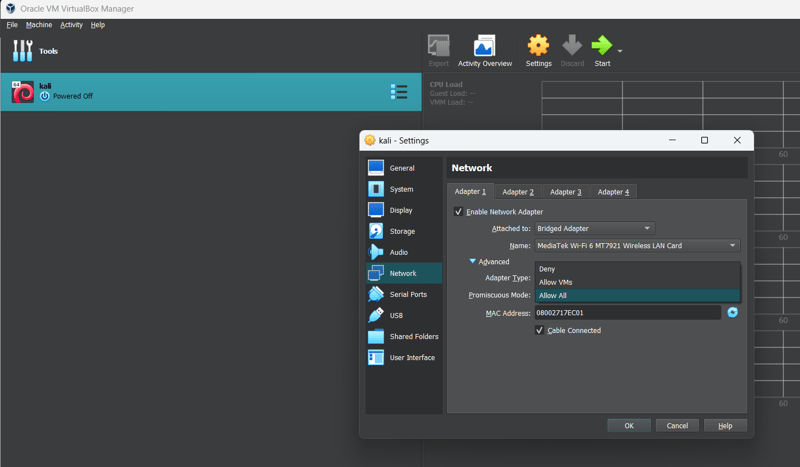The height and width of the screenshot is (467, 800).
Task: Click the Cancel button
Action: [x=677, y=426]
